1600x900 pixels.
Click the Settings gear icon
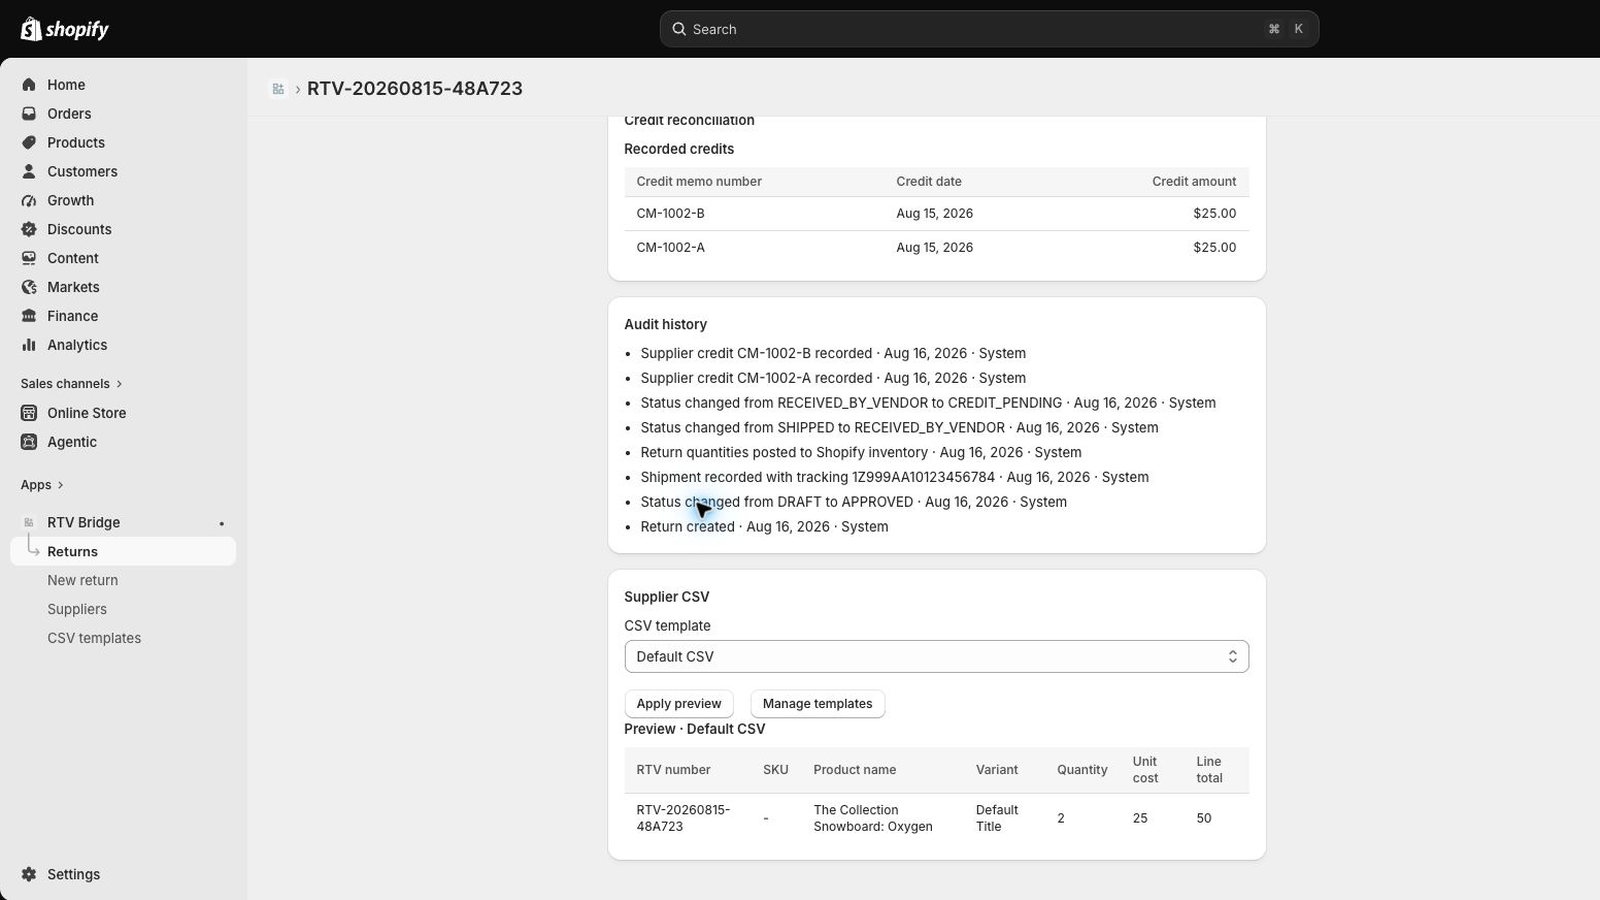point(29,874)
